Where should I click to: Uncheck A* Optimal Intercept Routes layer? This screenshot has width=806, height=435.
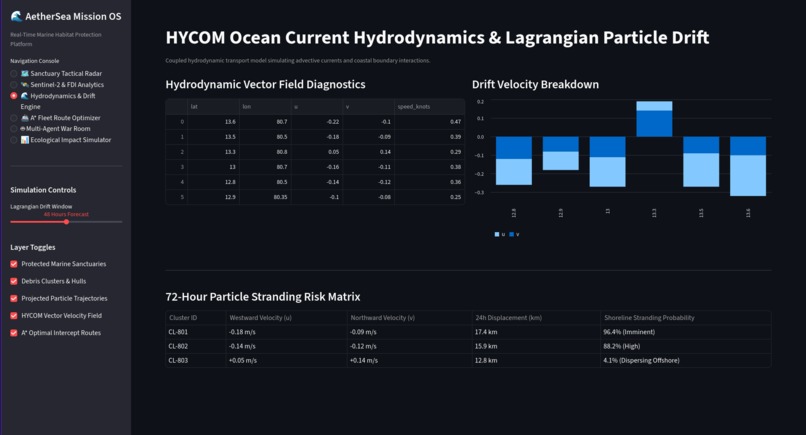pyautogui.click(x=14, y=333)
